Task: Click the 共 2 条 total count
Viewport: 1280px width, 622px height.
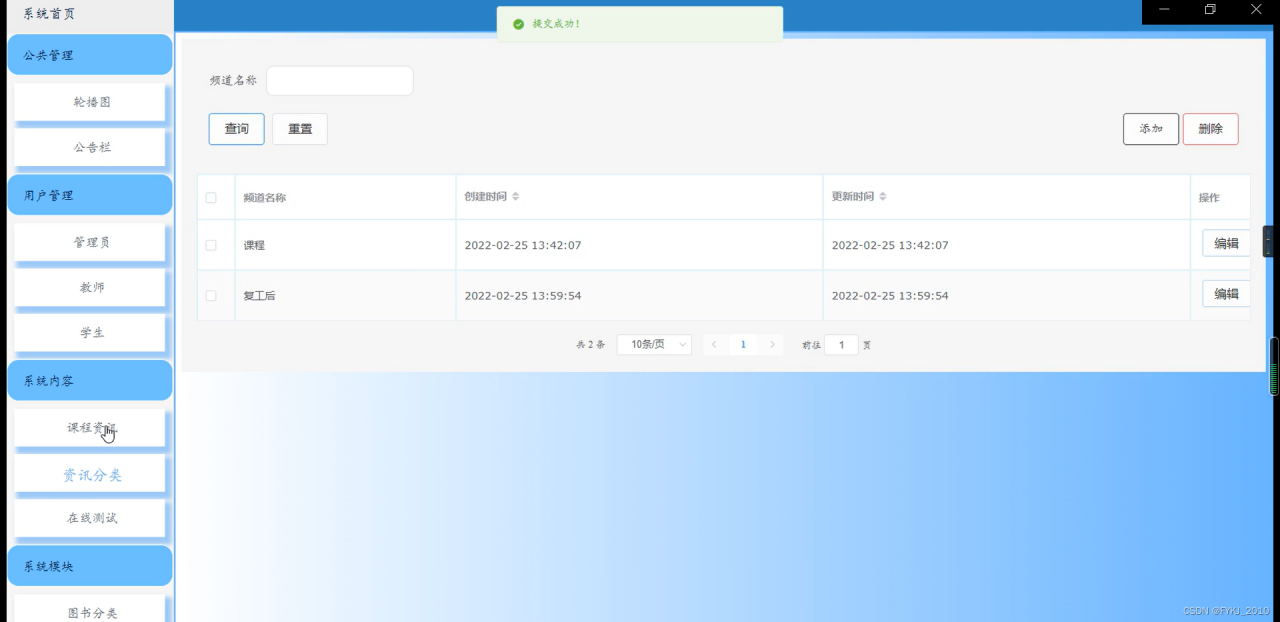Action: 591,345
